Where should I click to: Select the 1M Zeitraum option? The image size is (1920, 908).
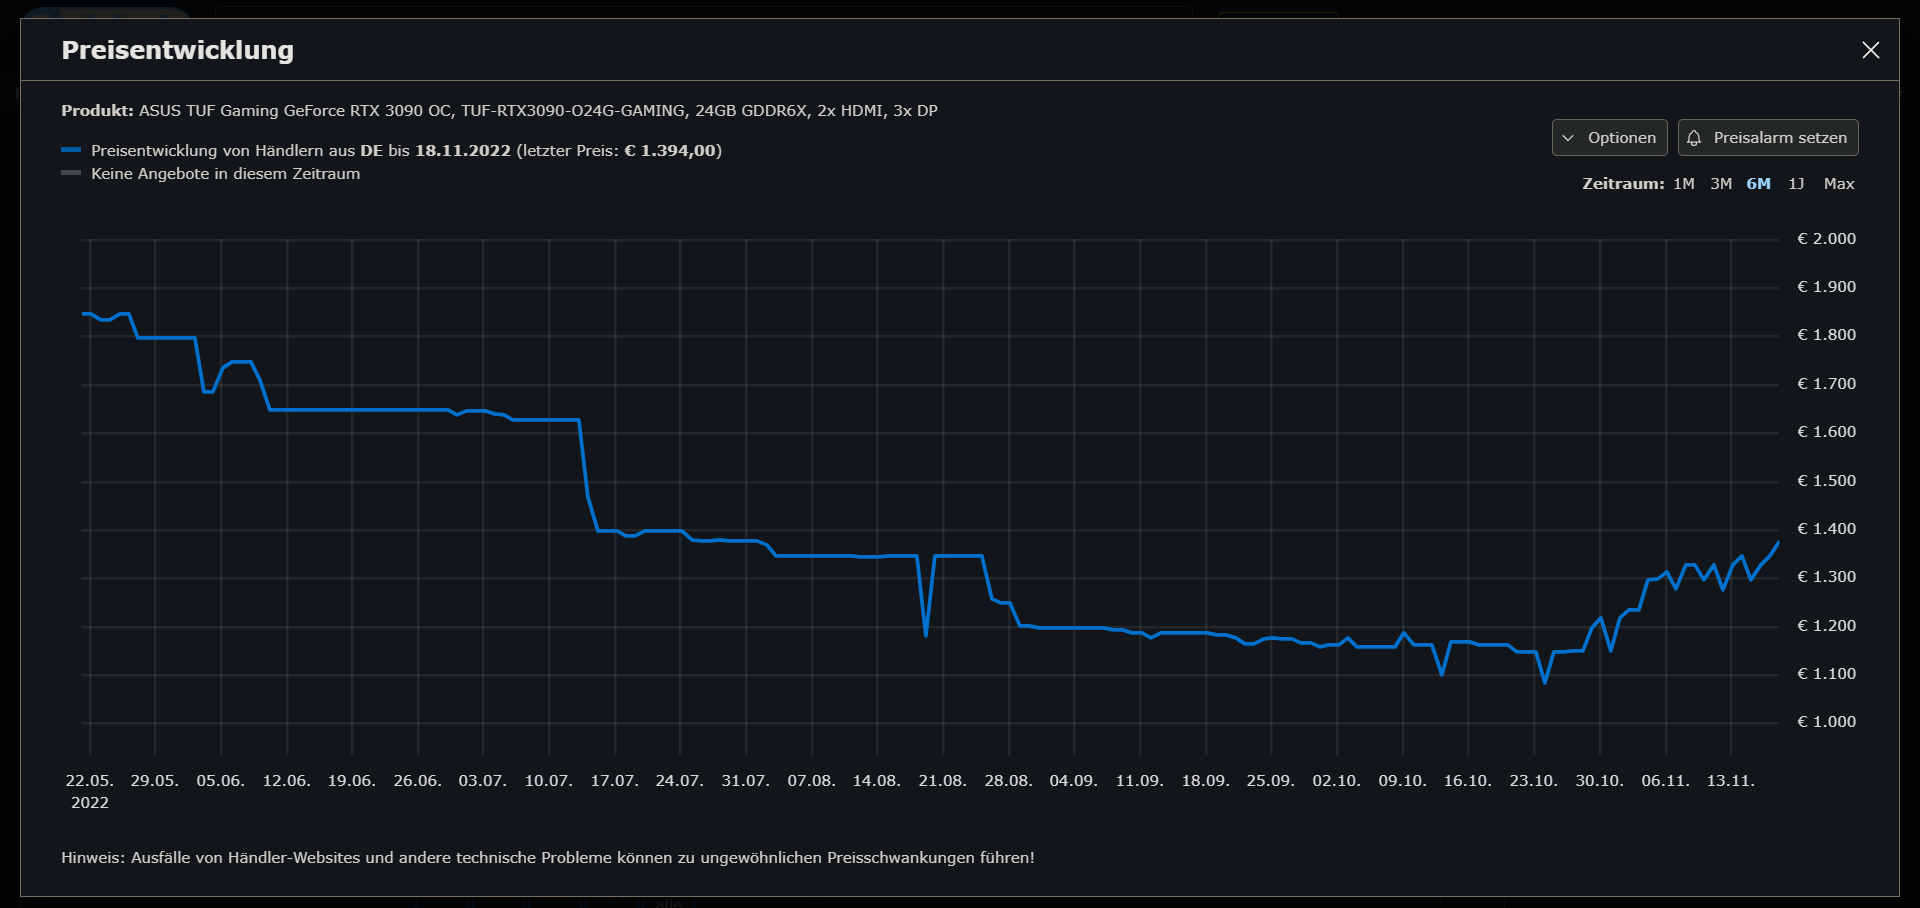coord(1685,184)
